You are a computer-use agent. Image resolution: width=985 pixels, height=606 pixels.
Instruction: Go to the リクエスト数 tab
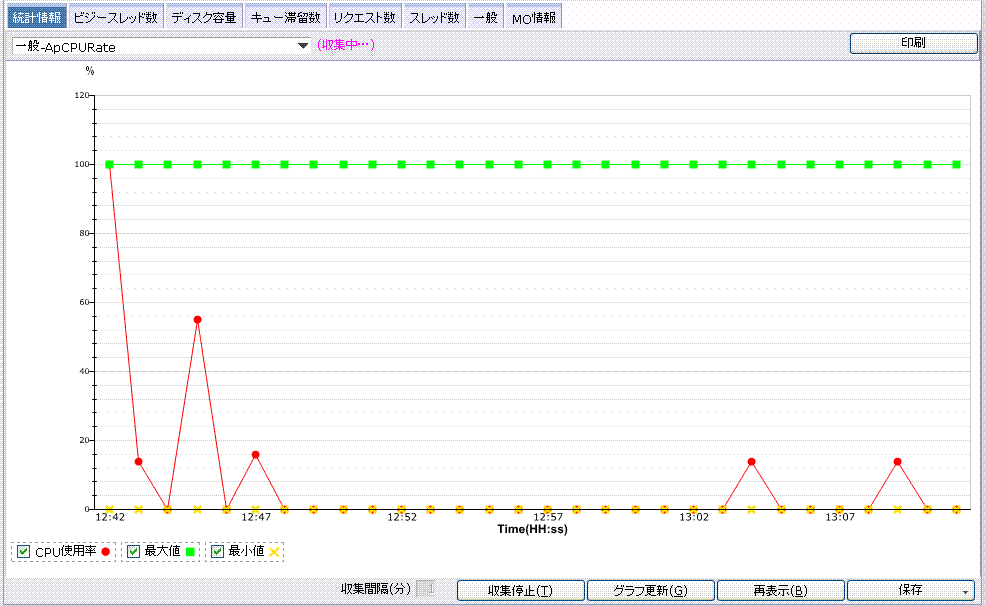(365, 17)
